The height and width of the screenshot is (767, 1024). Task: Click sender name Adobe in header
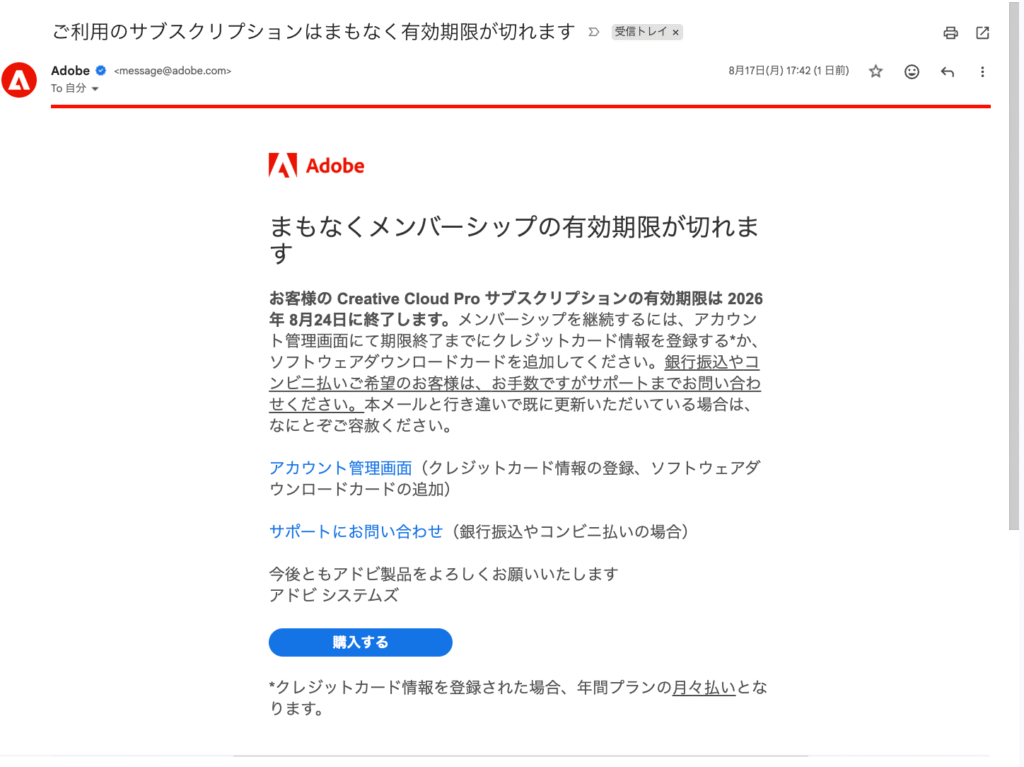pos(70,71)
